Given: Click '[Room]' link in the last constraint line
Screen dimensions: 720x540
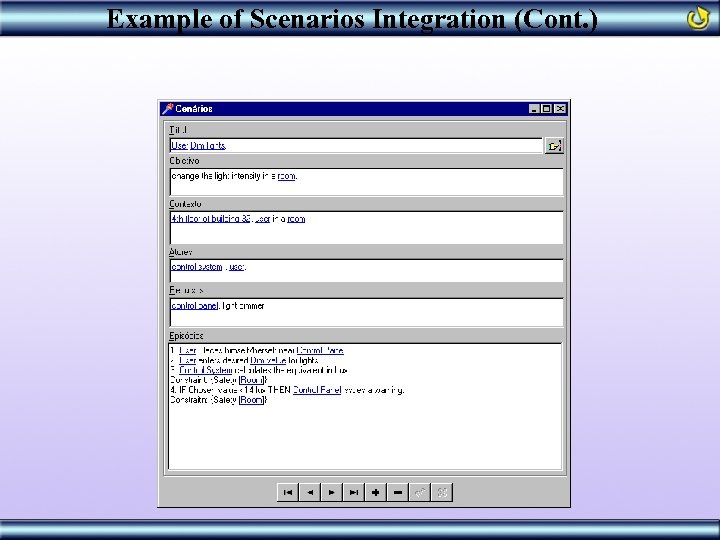Looking at the screenshot, I should 252,399.
